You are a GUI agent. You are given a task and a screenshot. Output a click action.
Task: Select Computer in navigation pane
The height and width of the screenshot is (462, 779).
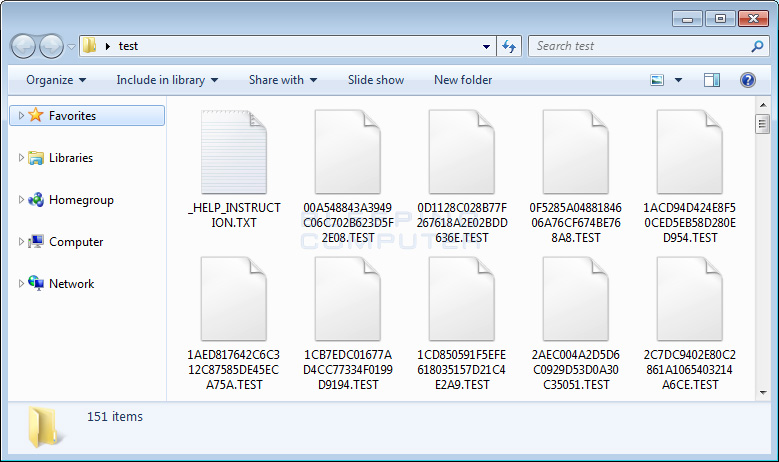(76, 242)
